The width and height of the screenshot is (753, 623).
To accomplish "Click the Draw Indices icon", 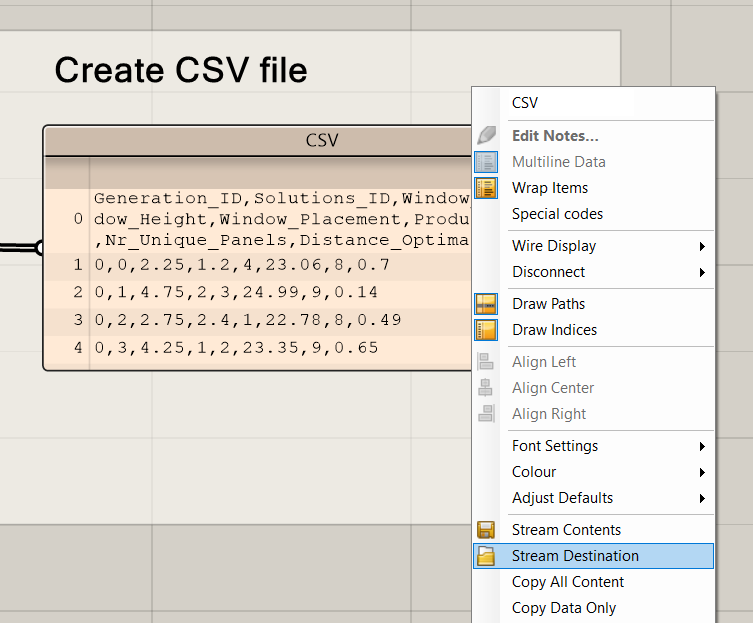I will [x=486, y=330].
